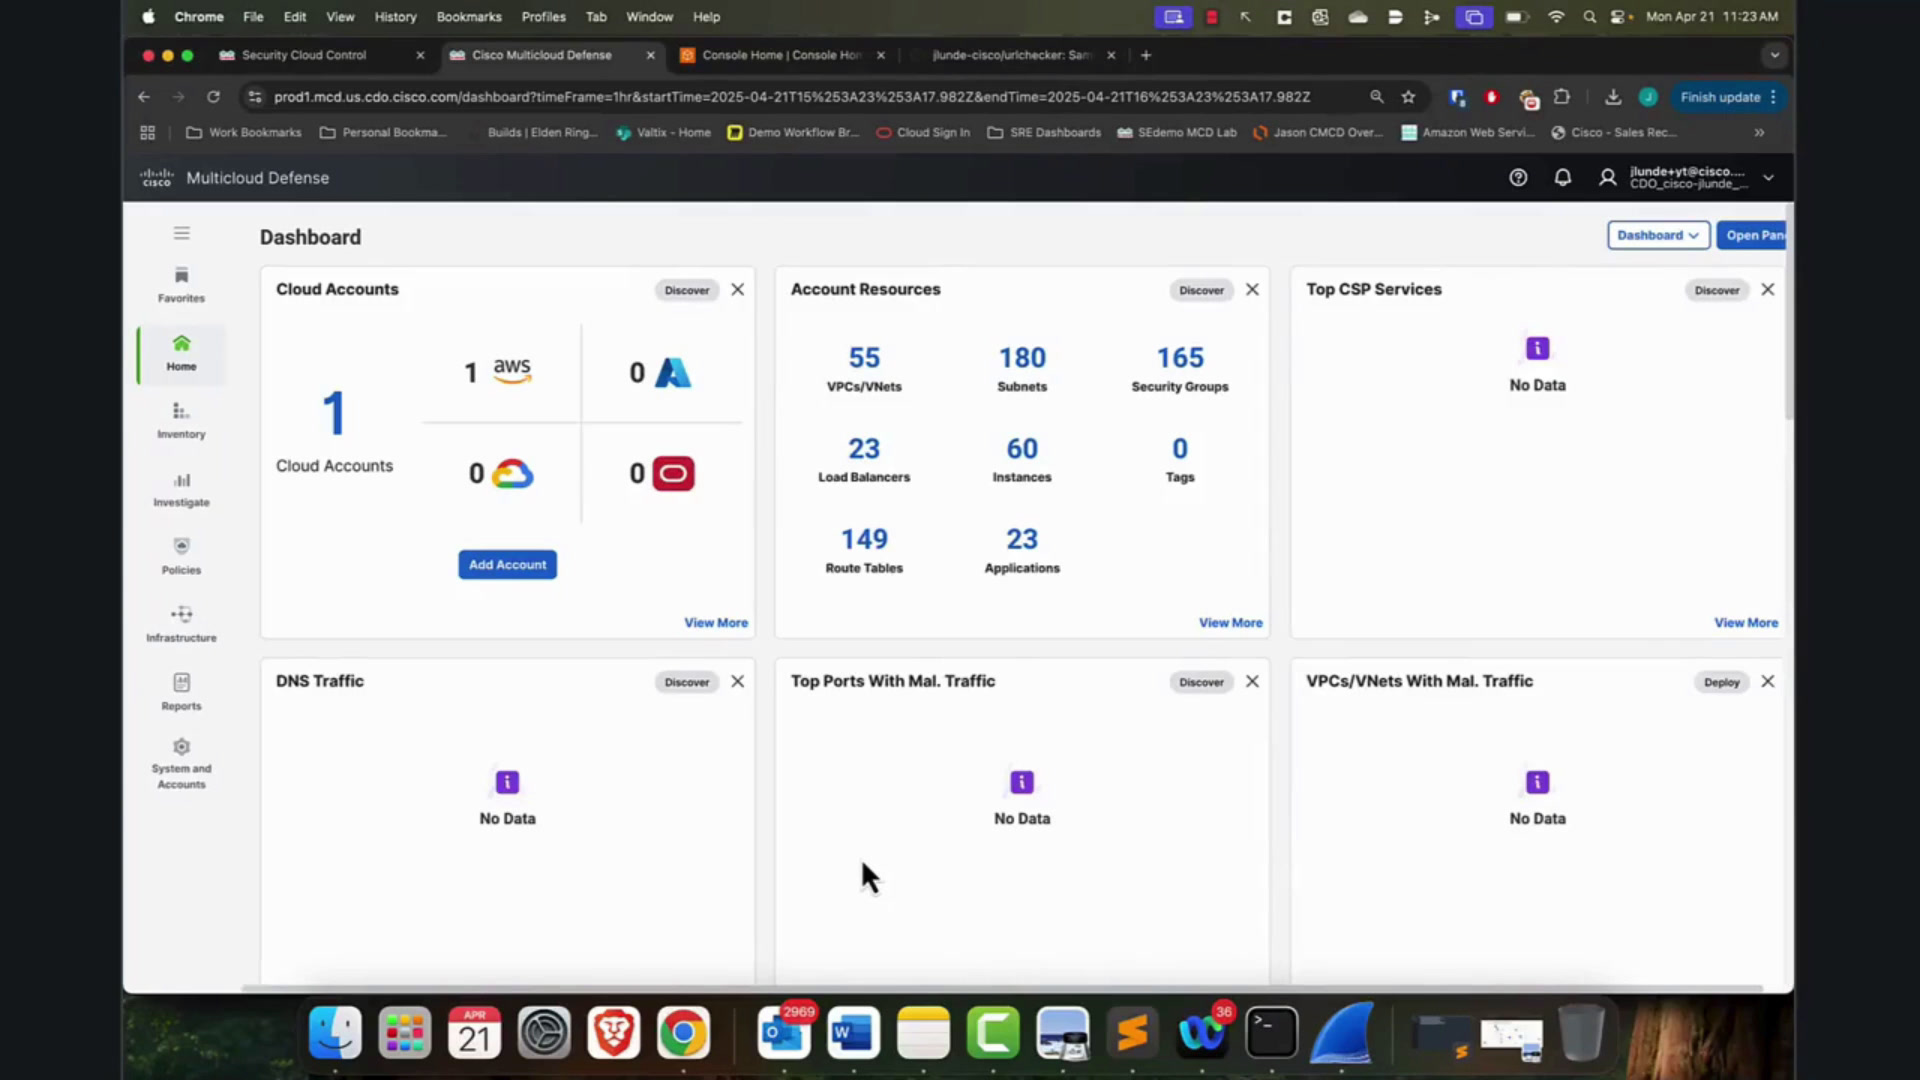Open the Inventory sidebar section
Image resolution: width=1920 pixels, height=1080 pixels.
point(181,421)
